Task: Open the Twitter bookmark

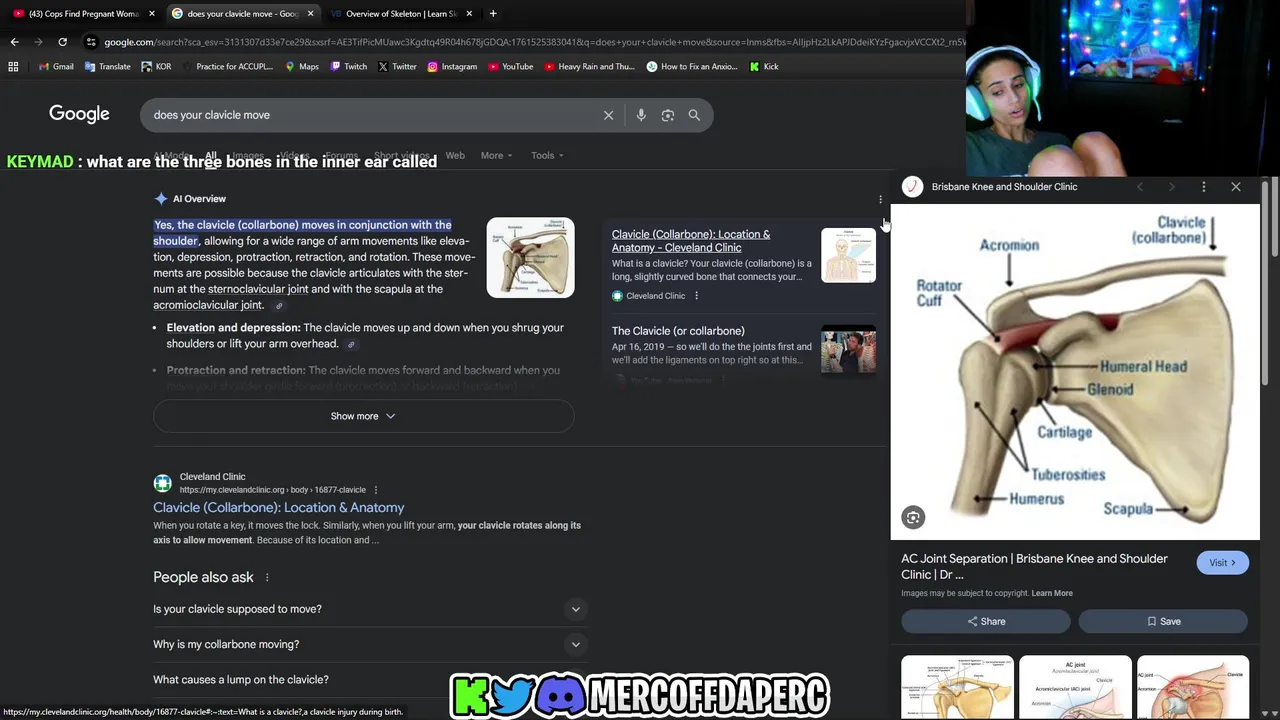Action: coord(397,67)
